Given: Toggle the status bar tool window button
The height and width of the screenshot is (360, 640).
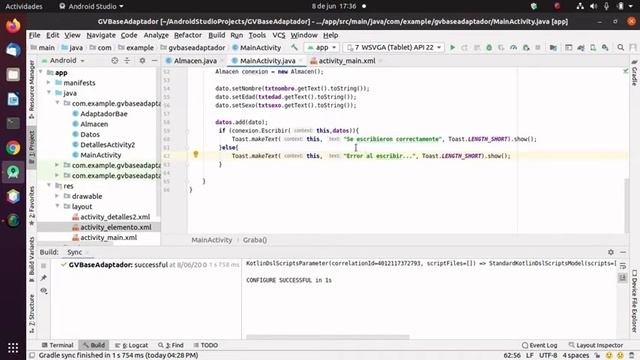Looking at the screenshot, I should click(32, 356).
